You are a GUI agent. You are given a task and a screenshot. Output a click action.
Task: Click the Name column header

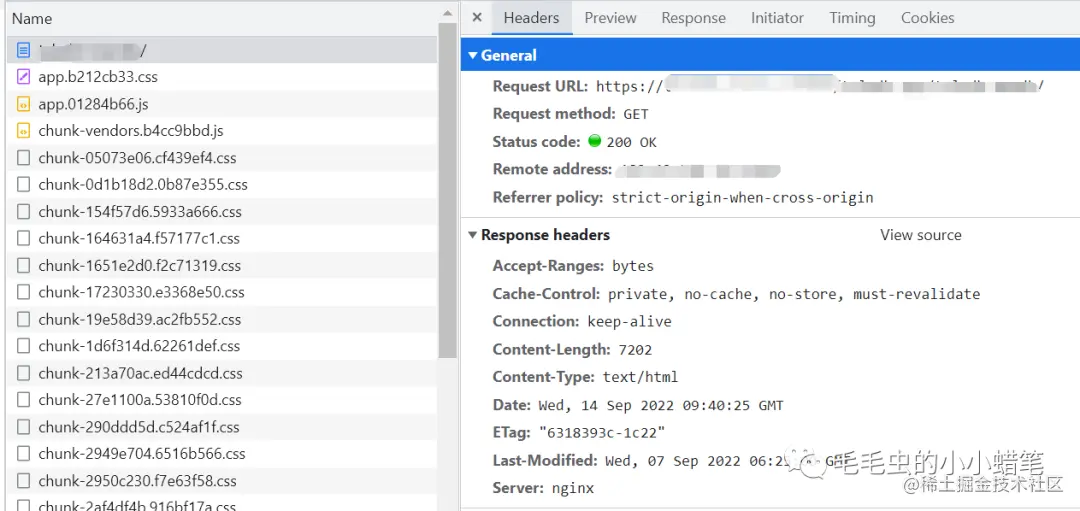pyautogui.click(x=221, y=19)
